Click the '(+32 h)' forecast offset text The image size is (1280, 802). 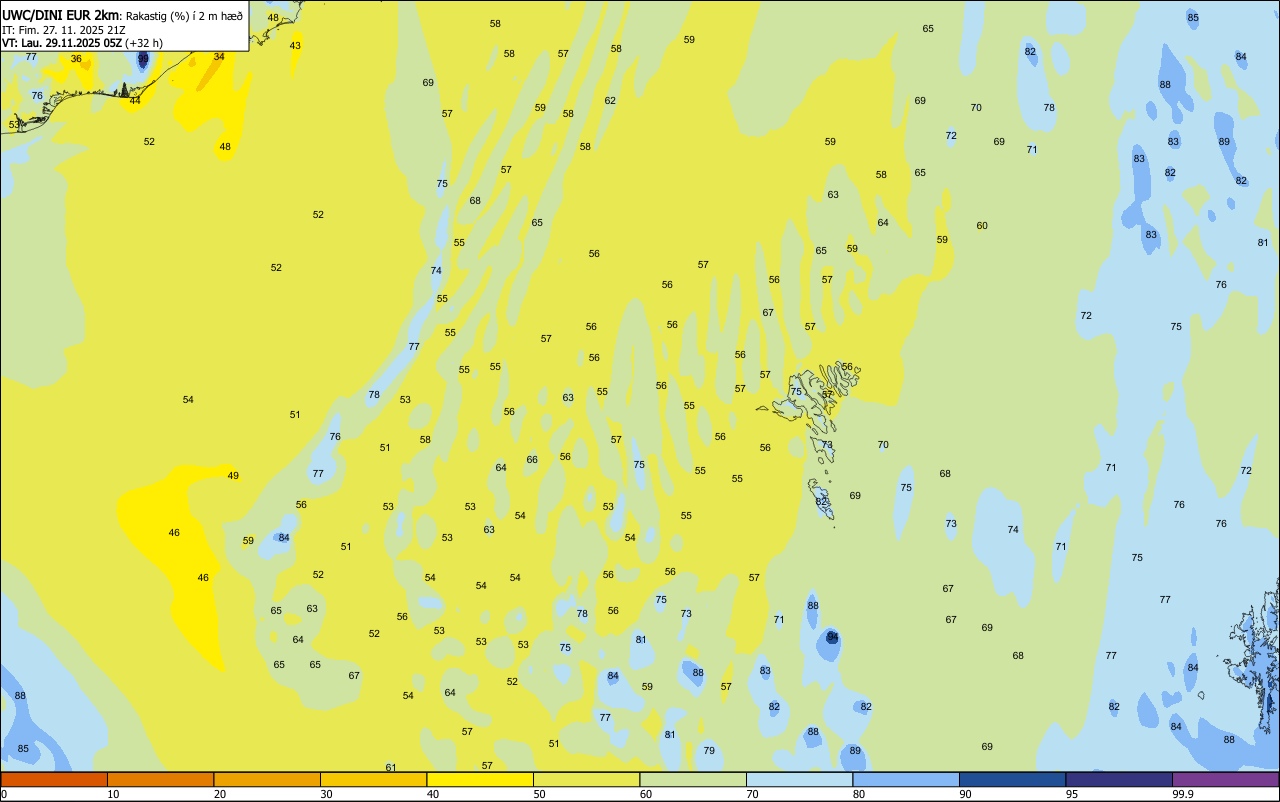tap(144, 43)
